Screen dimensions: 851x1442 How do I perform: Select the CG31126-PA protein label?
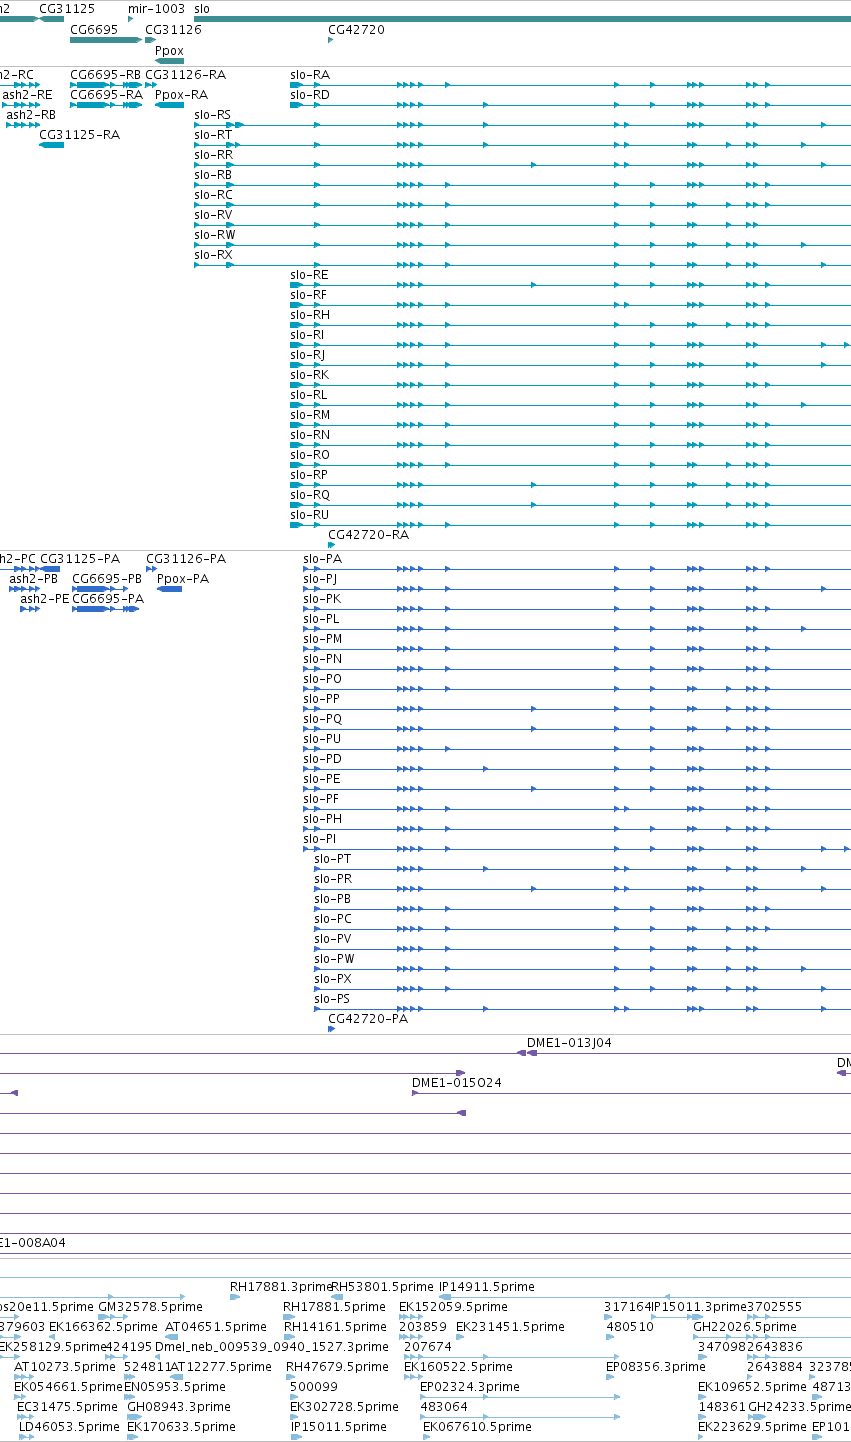(186, 559)
